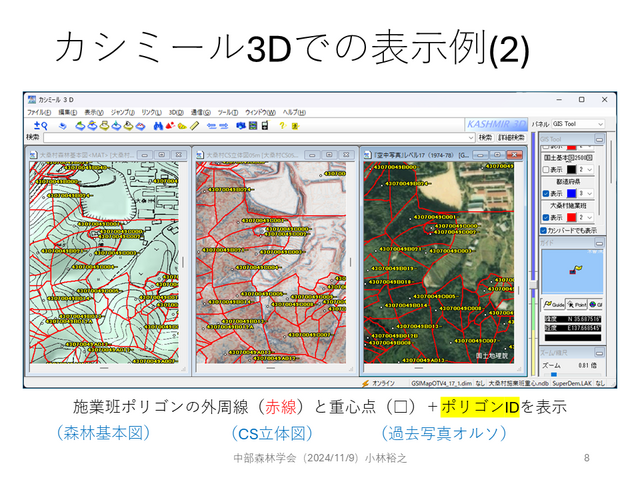Viewport: 640px width, 480px height.
Task: Collapse the ガイド panel section
Action: (599, 243)
